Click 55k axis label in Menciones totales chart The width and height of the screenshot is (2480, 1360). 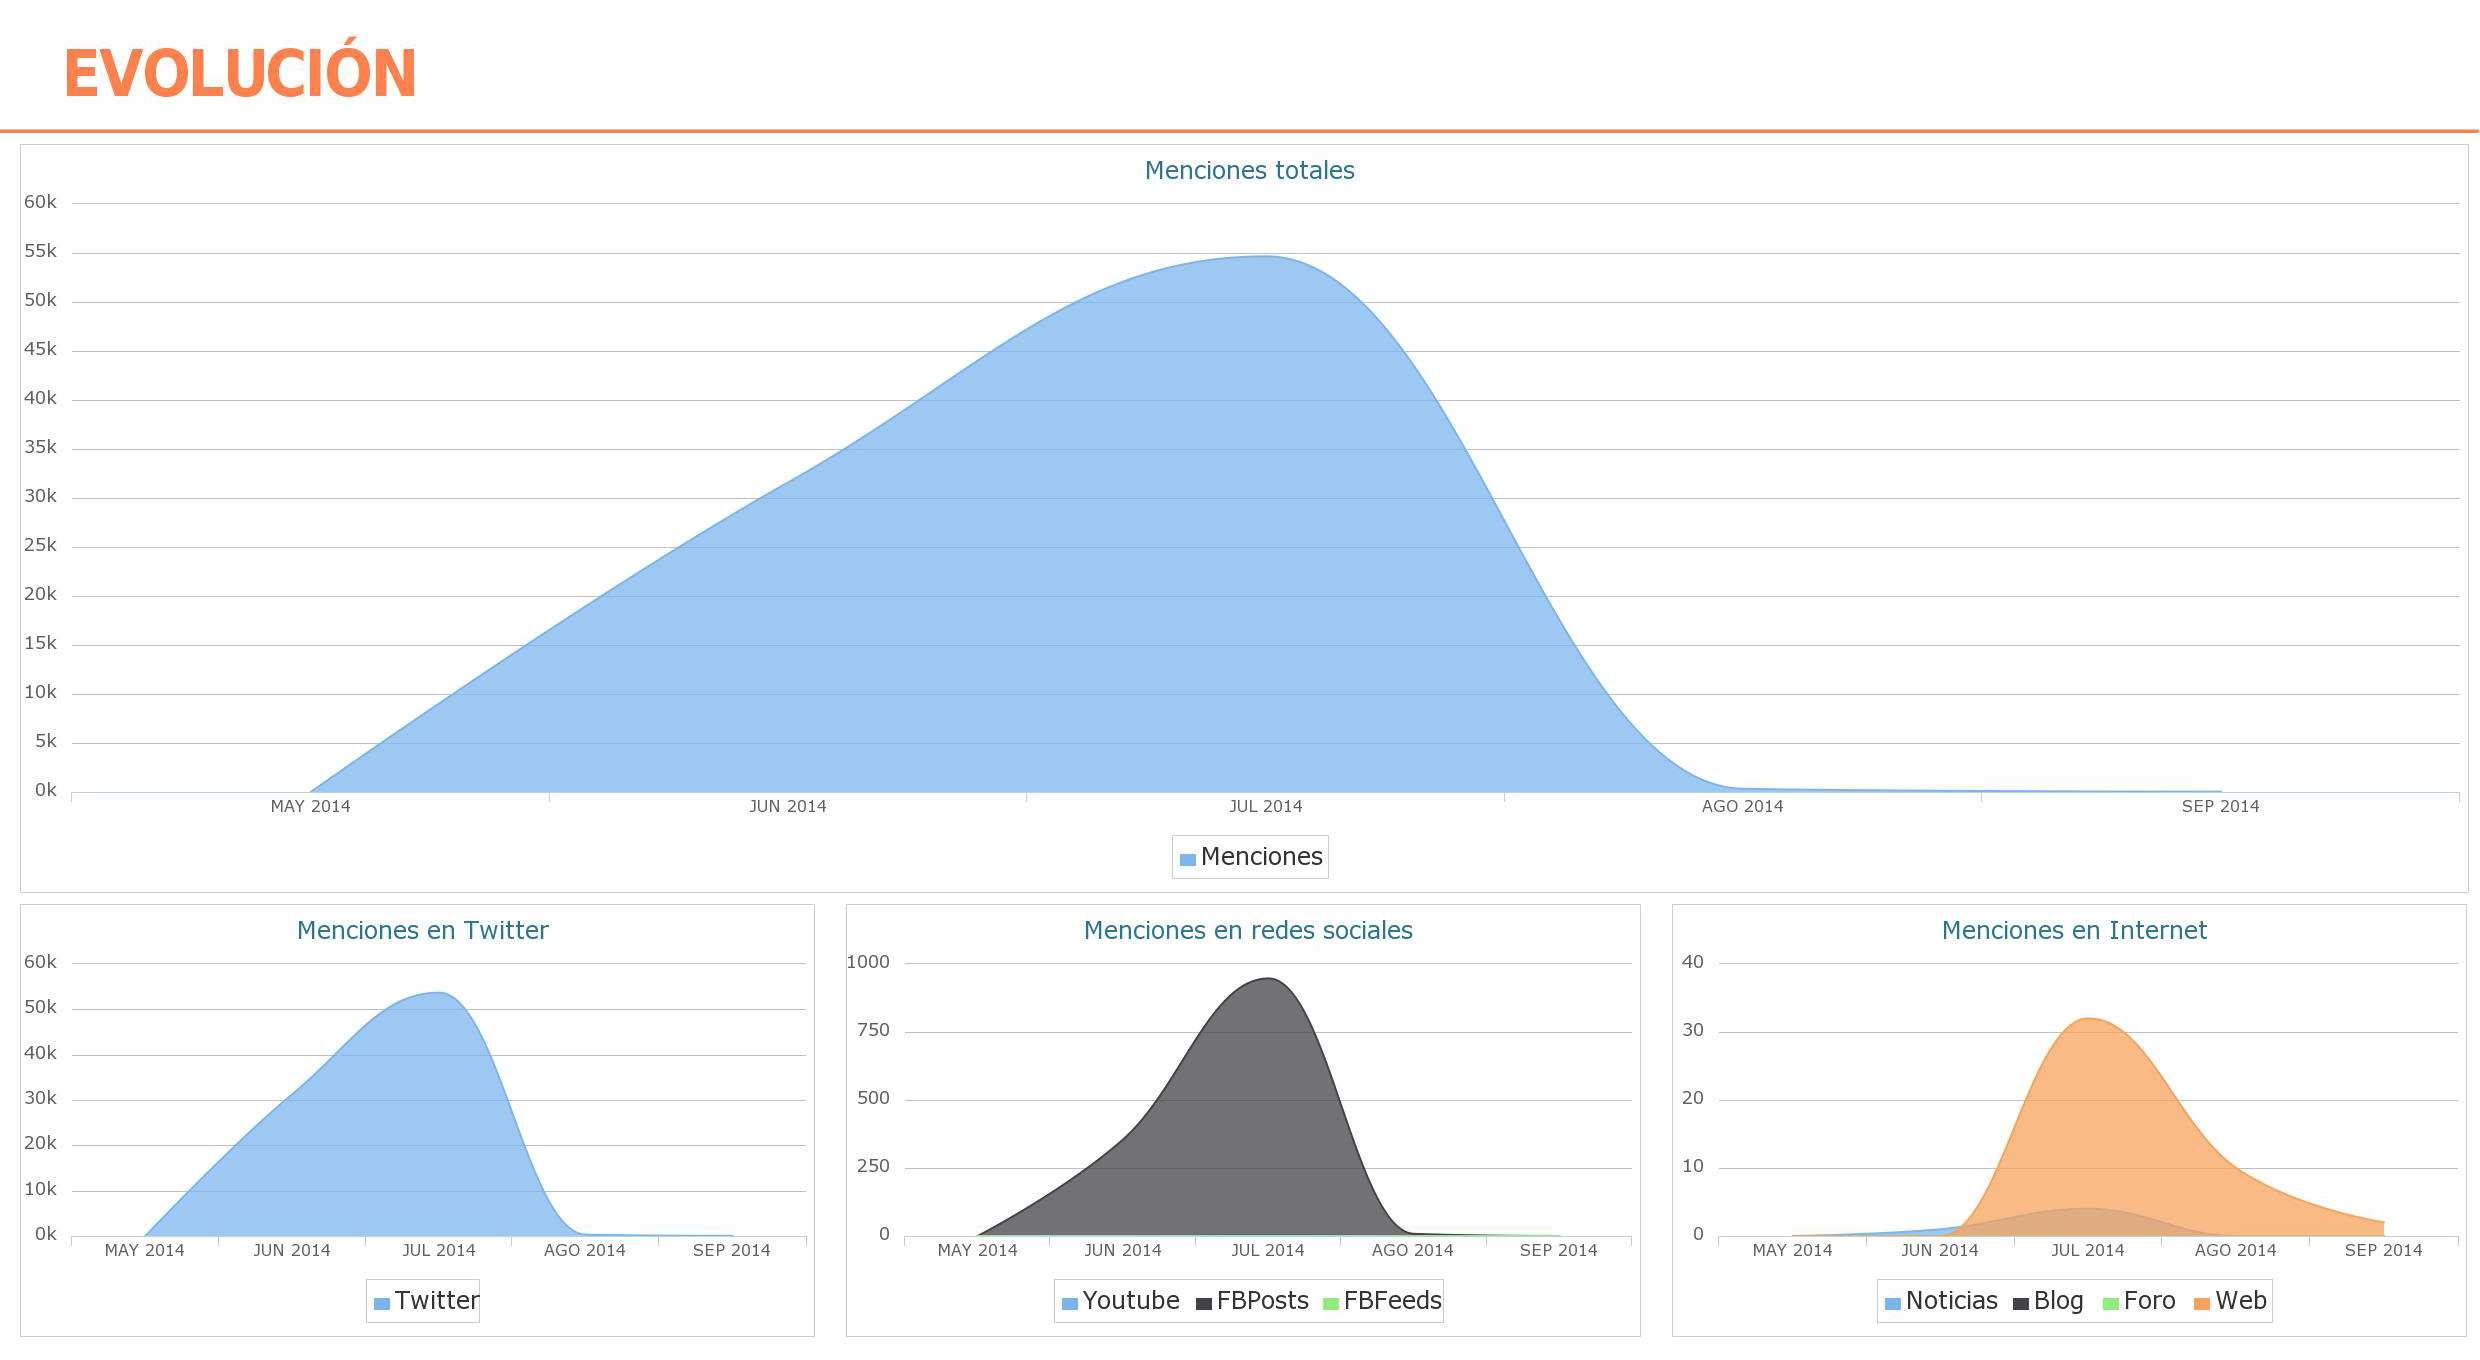[x=40, y=252]
